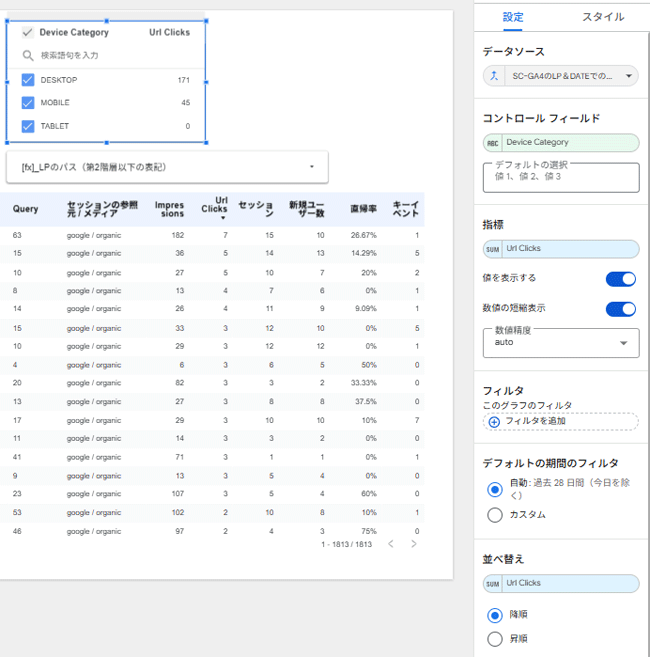Go to previous table page arrow
Viewport: 650px width, 657px height.
(x=391, y=544)
